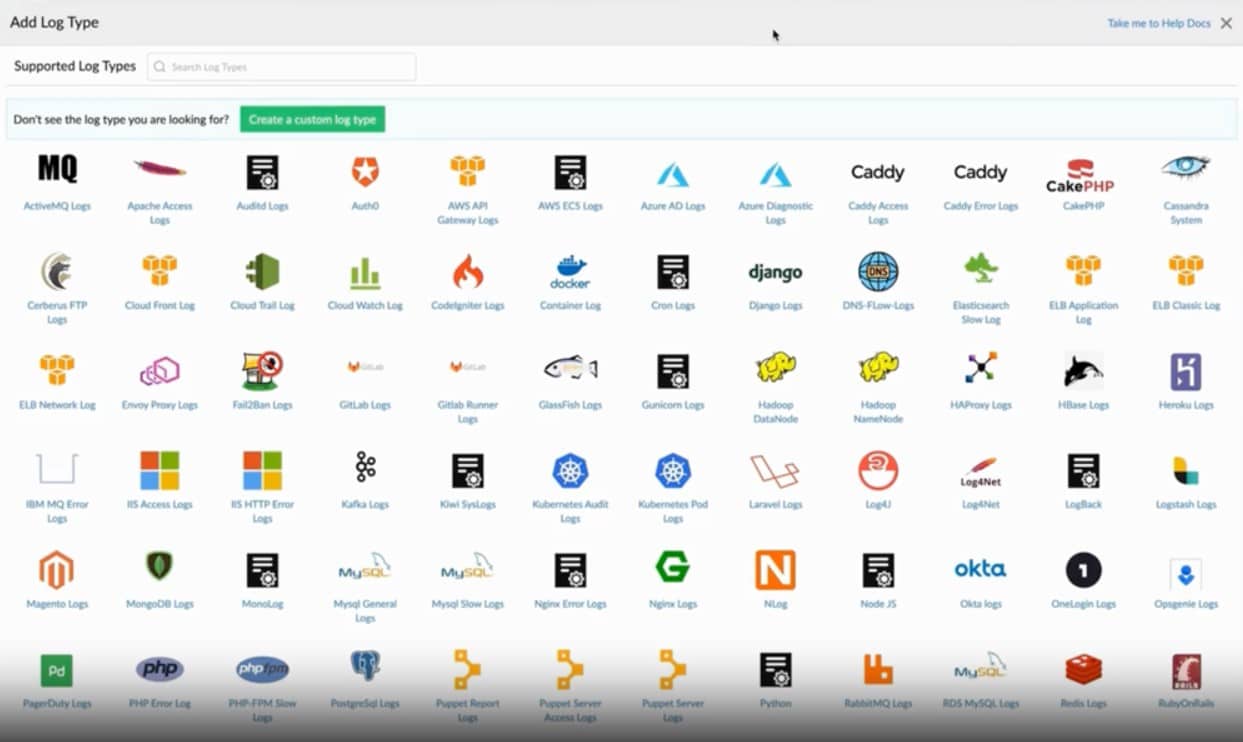The height and width of the screenshot is (742, 1243).
Task: Select the GlassFish Logs fish icon
Action: click(570, 368)
